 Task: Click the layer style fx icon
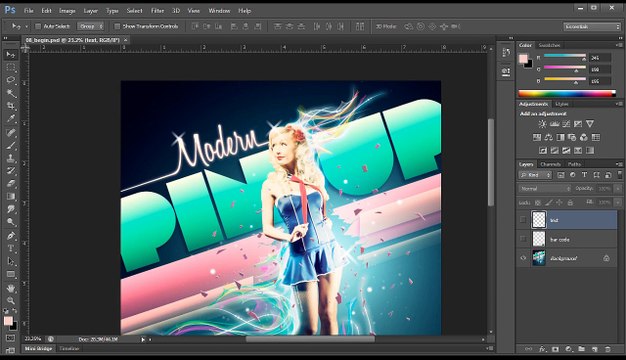point(542,349)
